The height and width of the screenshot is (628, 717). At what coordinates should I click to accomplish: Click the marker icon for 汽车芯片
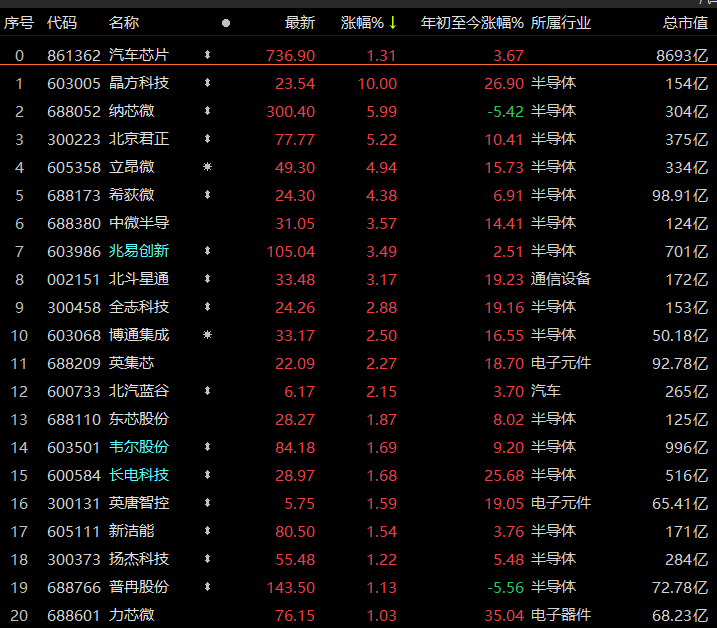coord(207,55)
